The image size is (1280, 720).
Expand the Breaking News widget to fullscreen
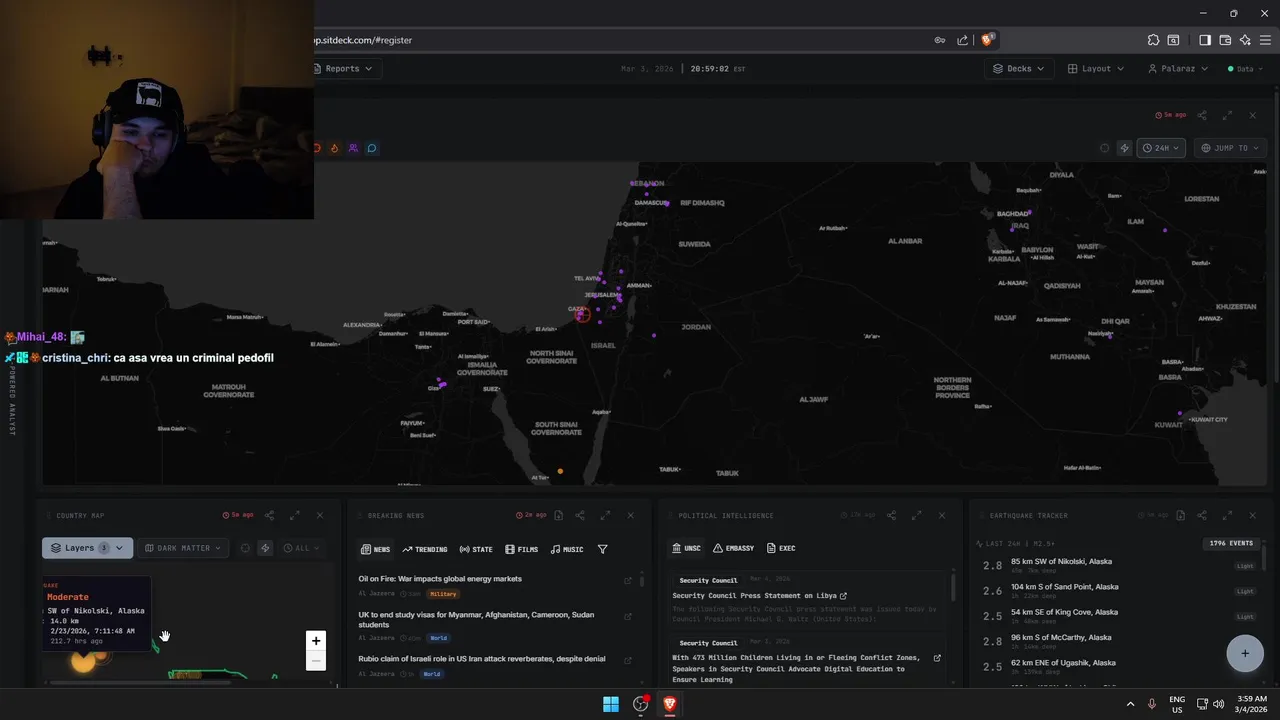[x=605, y=515]
